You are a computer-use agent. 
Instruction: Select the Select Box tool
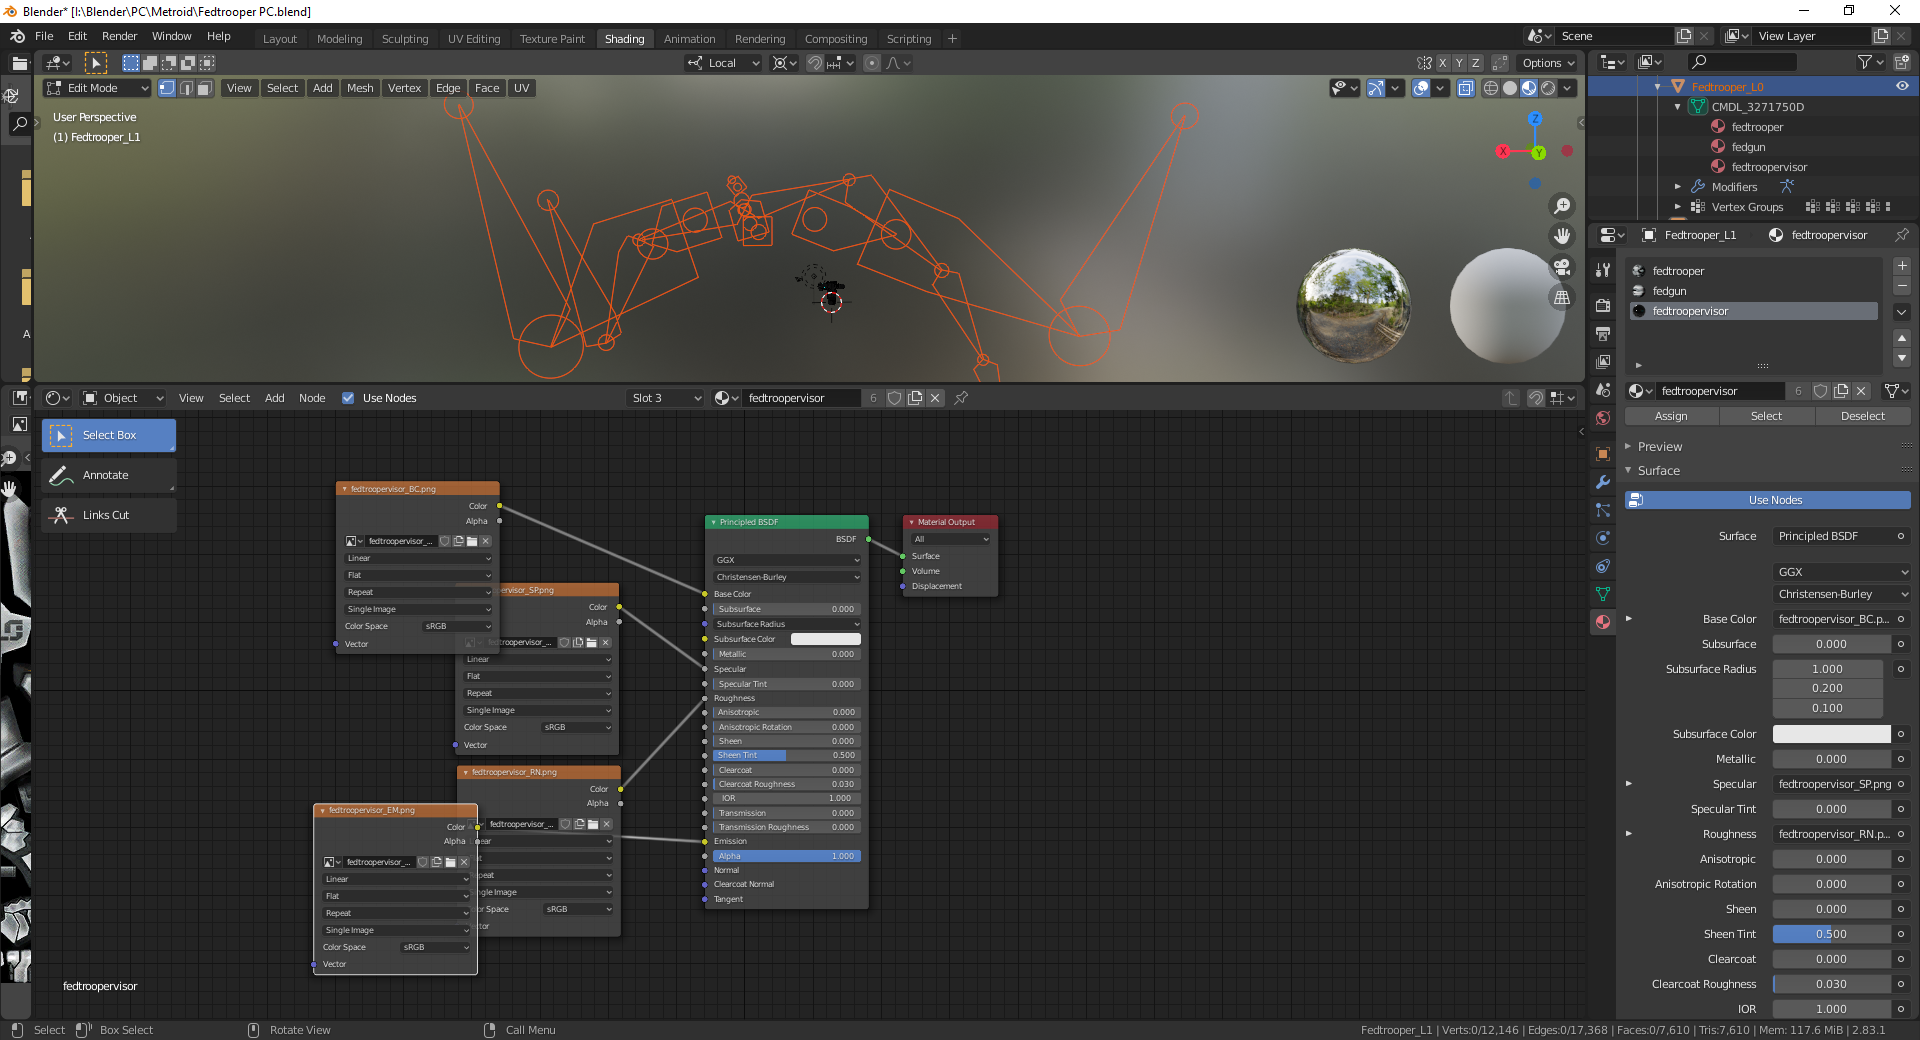point(108,435)
